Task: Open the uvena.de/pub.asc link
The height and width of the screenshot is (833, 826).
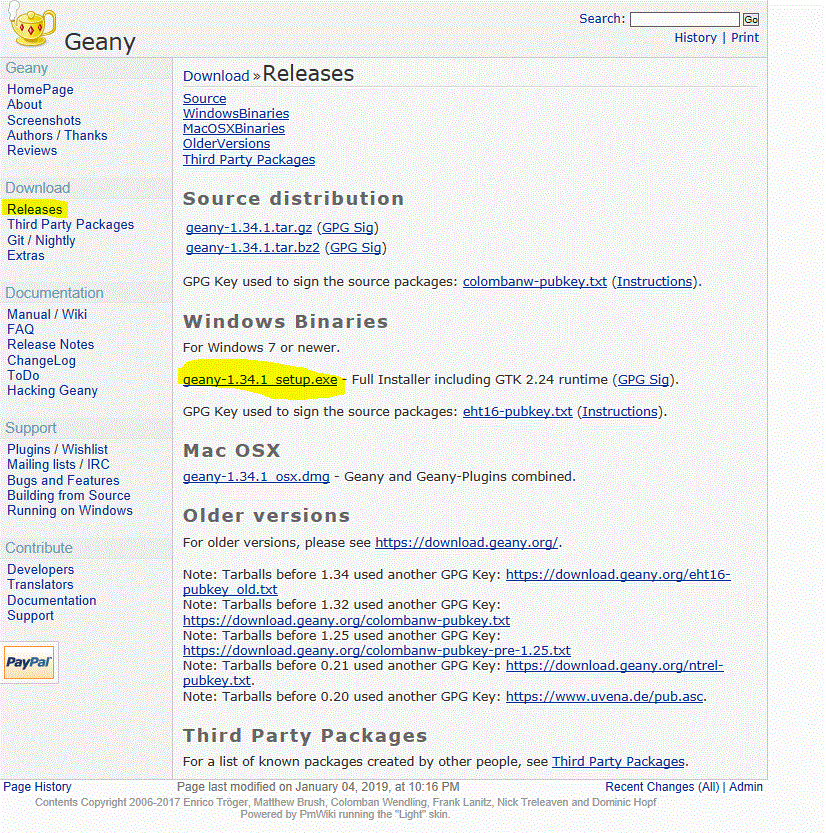Action: [604, 696]
